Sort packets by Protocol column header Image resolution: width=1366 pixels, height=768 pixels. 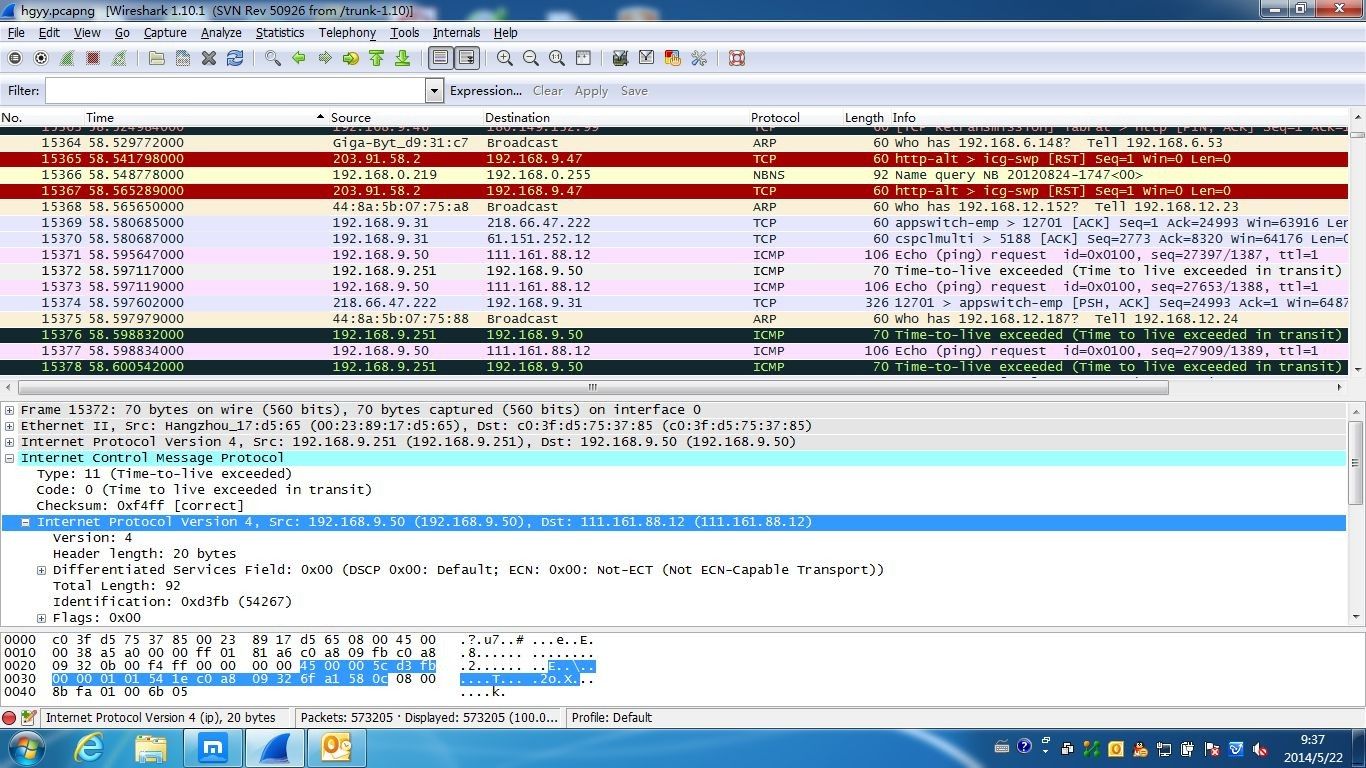[x=775, y=118]
